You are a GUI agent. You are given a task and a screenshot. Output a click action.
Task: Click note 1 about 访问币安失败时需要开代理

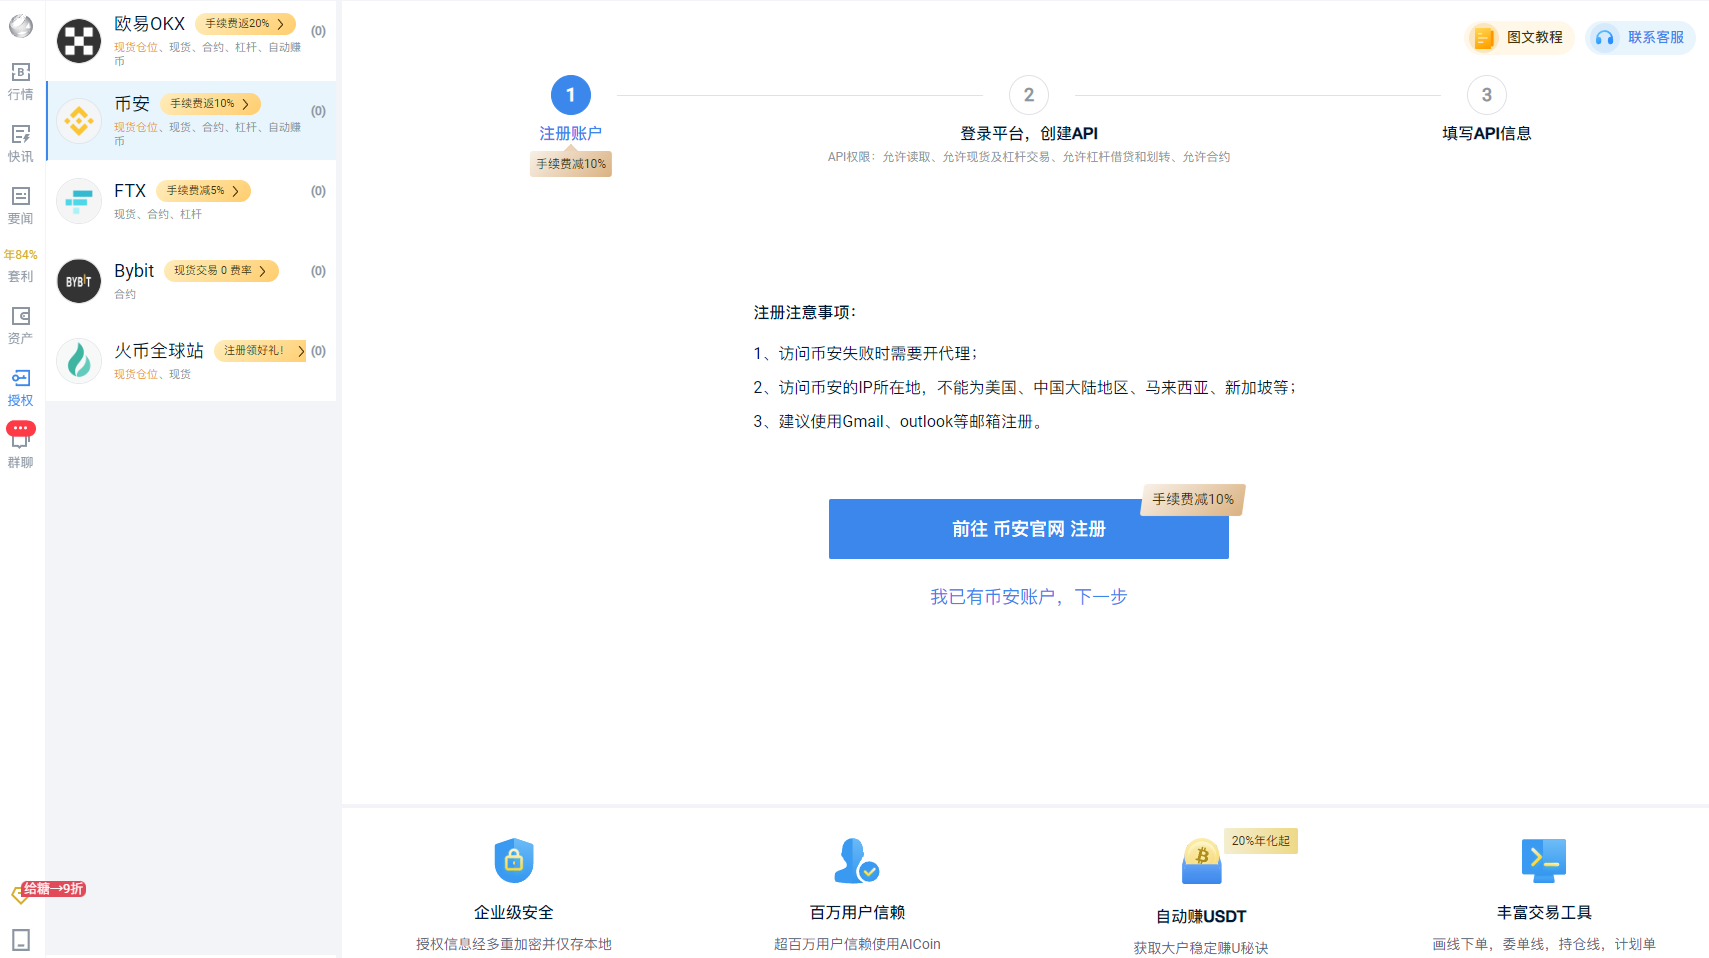(x=865, y=354)
